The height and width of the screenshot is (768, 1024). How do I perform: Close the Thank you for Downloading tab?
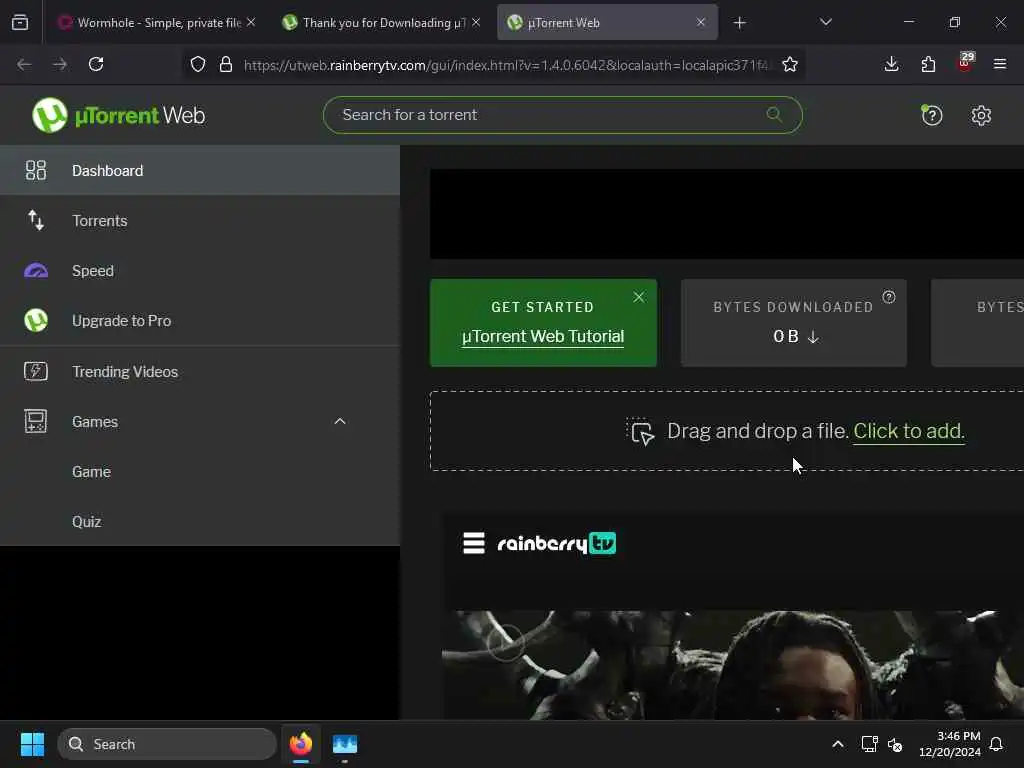pyautogui.click(x=476, y=22)
